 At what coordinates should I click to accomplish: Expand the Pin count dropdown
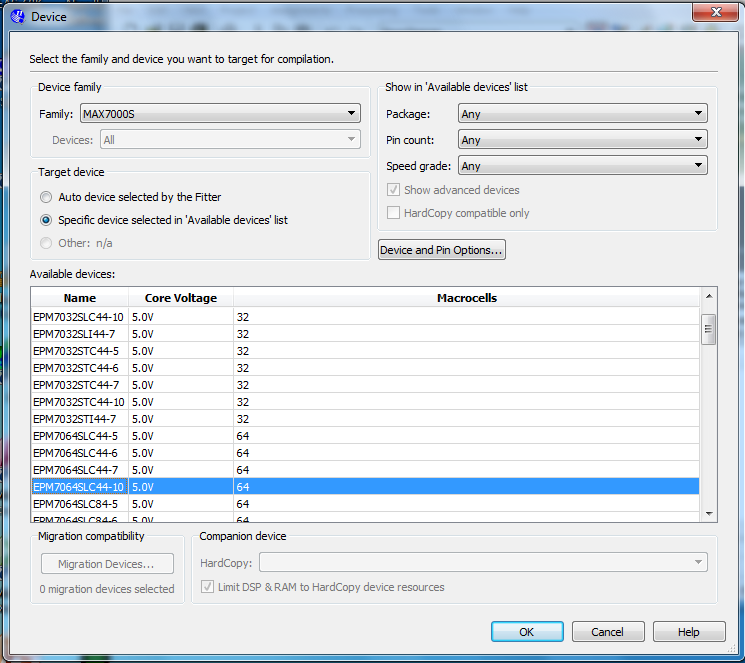coord(583,140)
